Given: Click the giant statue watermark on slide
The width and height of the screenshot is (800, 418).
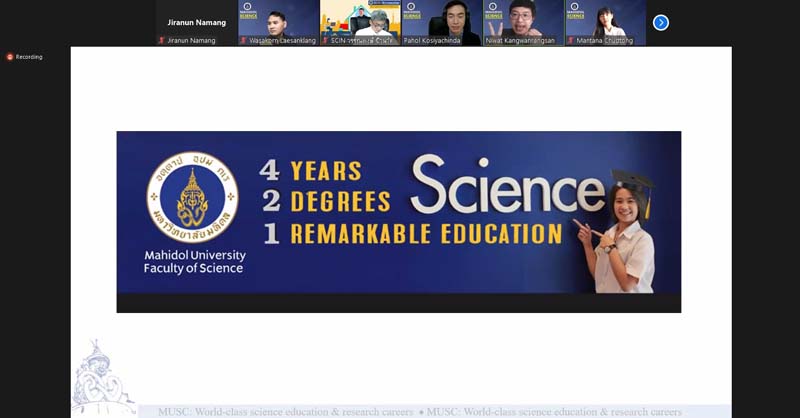Looking at the screenshot, I should tap(102, 377).
